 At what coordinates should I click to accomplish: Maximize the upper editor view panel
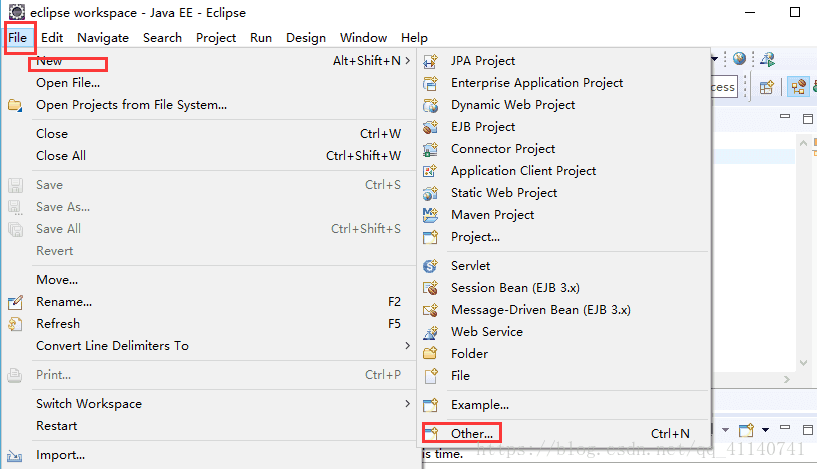coord(808,119)
